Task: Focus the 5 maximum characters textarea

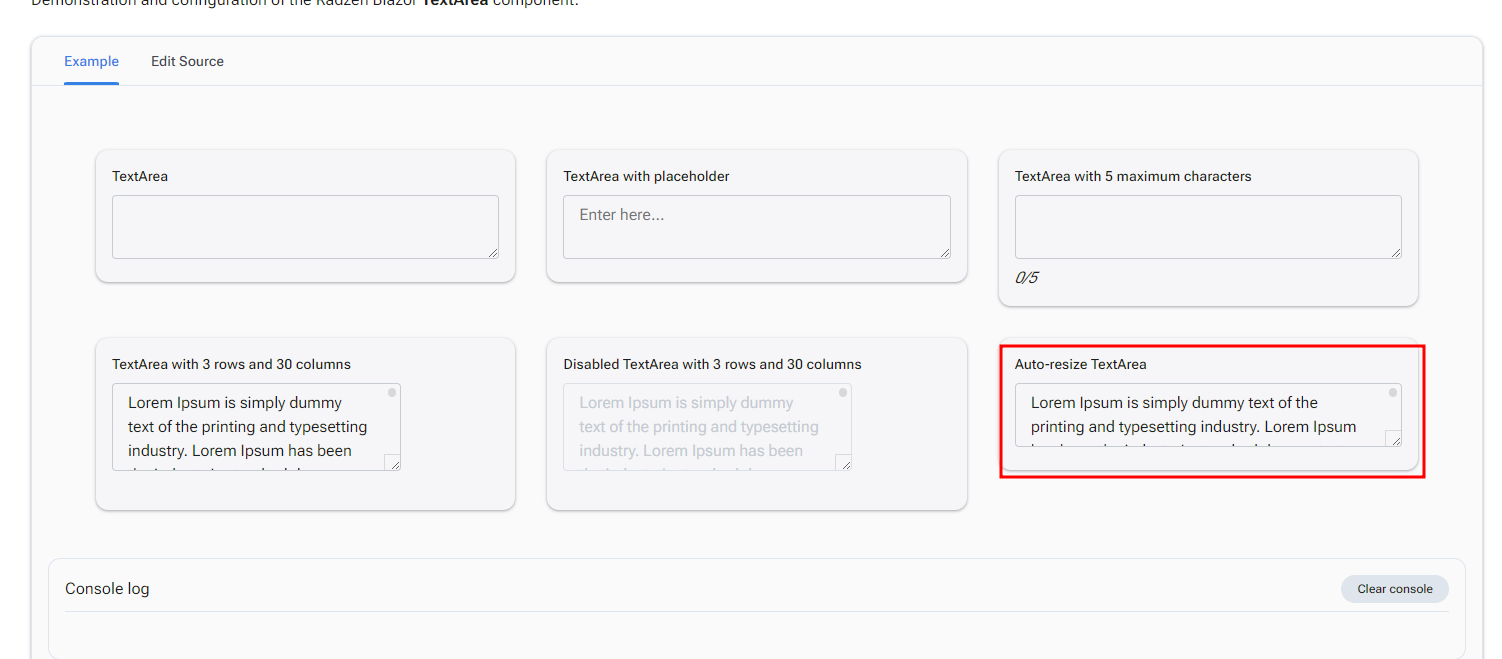Action: coord(1207,226)
